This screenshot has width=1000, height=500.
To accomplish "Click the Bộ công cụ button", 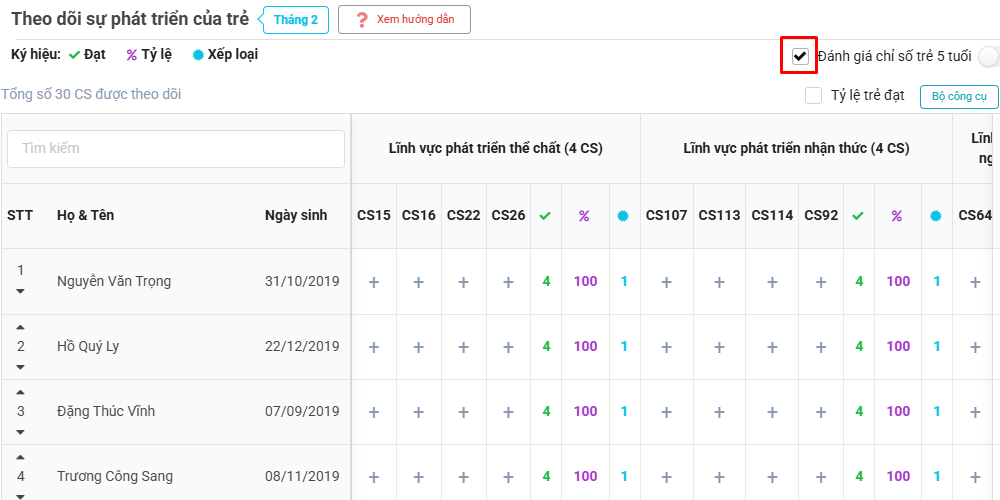I will click(958, 97).
